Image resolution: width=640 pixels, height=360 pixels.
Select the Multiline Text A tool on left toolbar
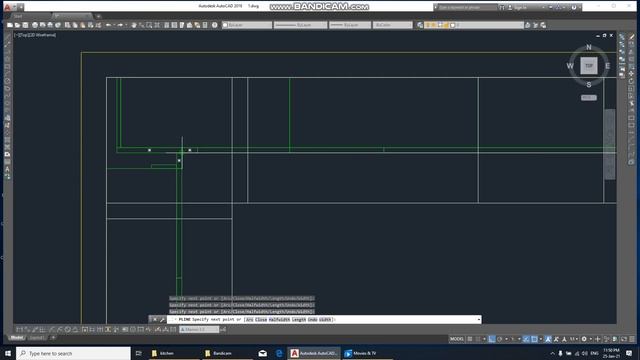click(7, 169)
